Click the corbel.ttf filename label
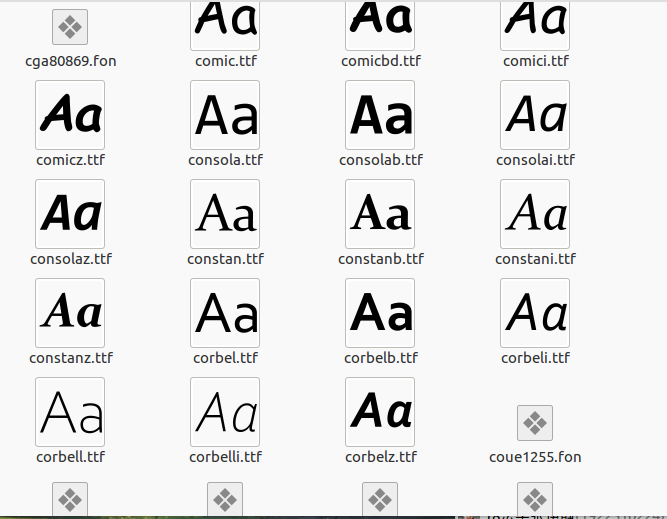 coord(225,358)
